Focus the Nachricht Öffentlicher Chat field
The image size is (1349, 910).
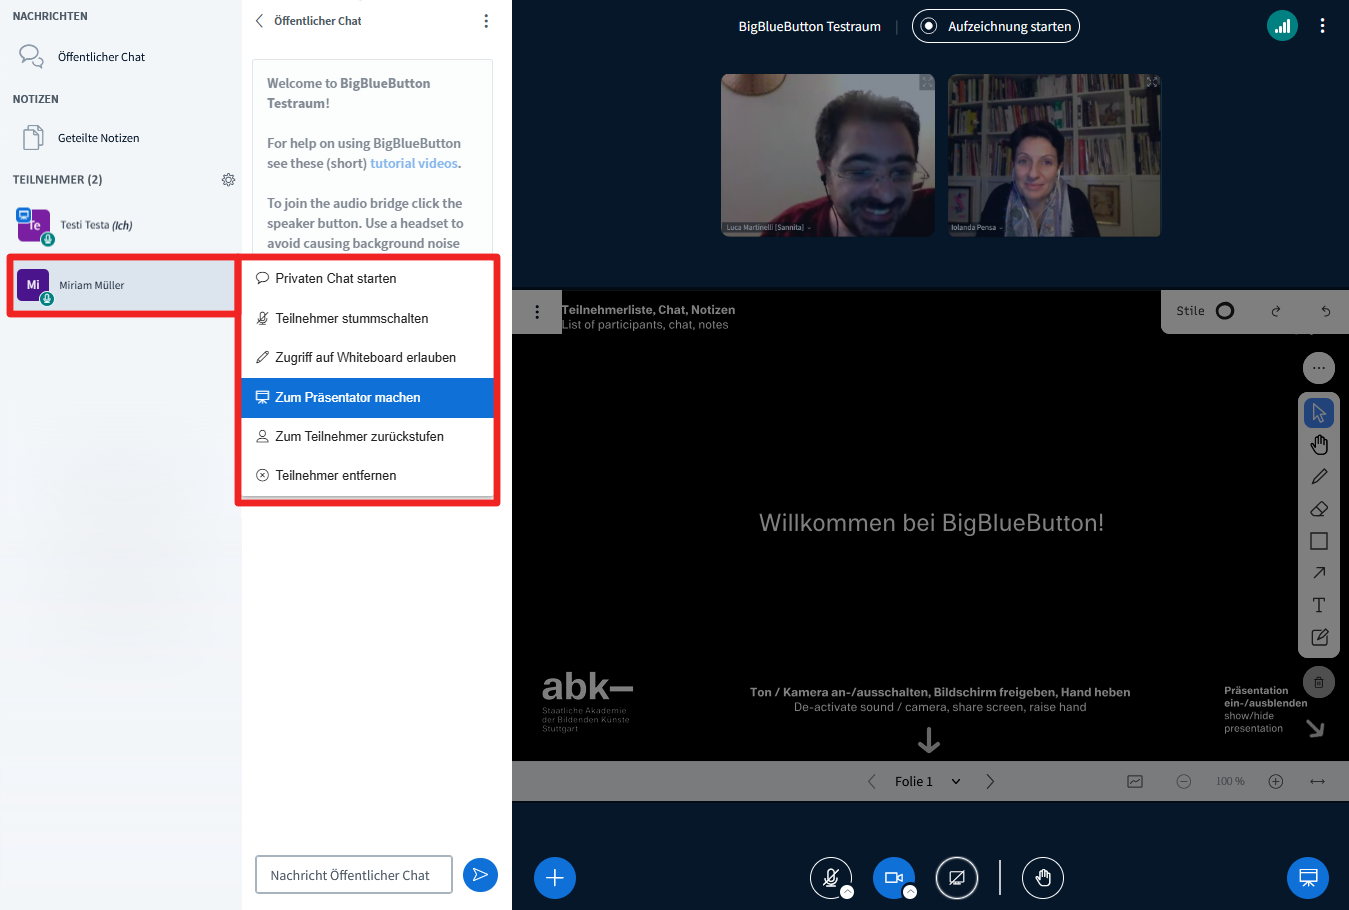point(354,875)
